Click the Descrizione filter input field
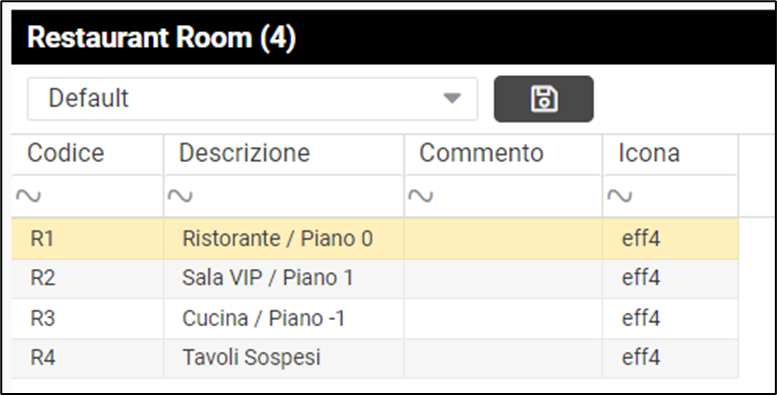The height and width of the screenshot is (395, 777). pyautogui.click(x=283, y=196)
